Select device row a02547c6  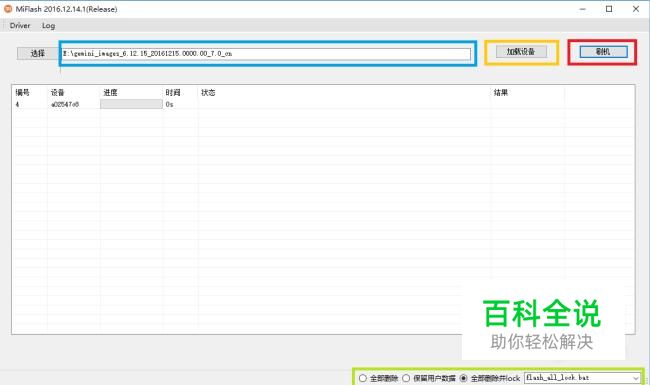click(x=323, y=104)
